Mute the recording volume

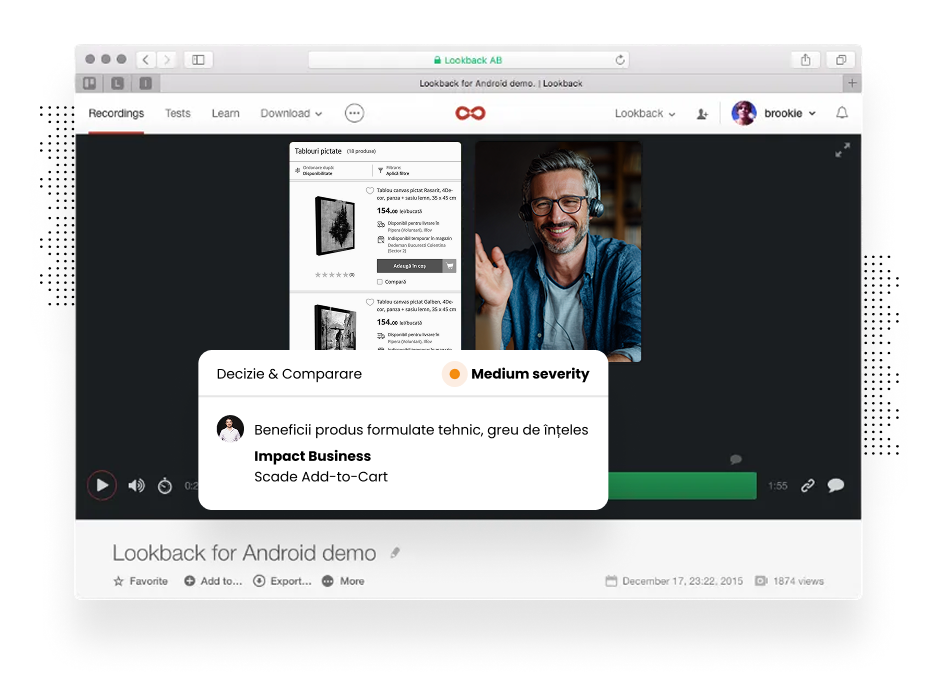137,485
